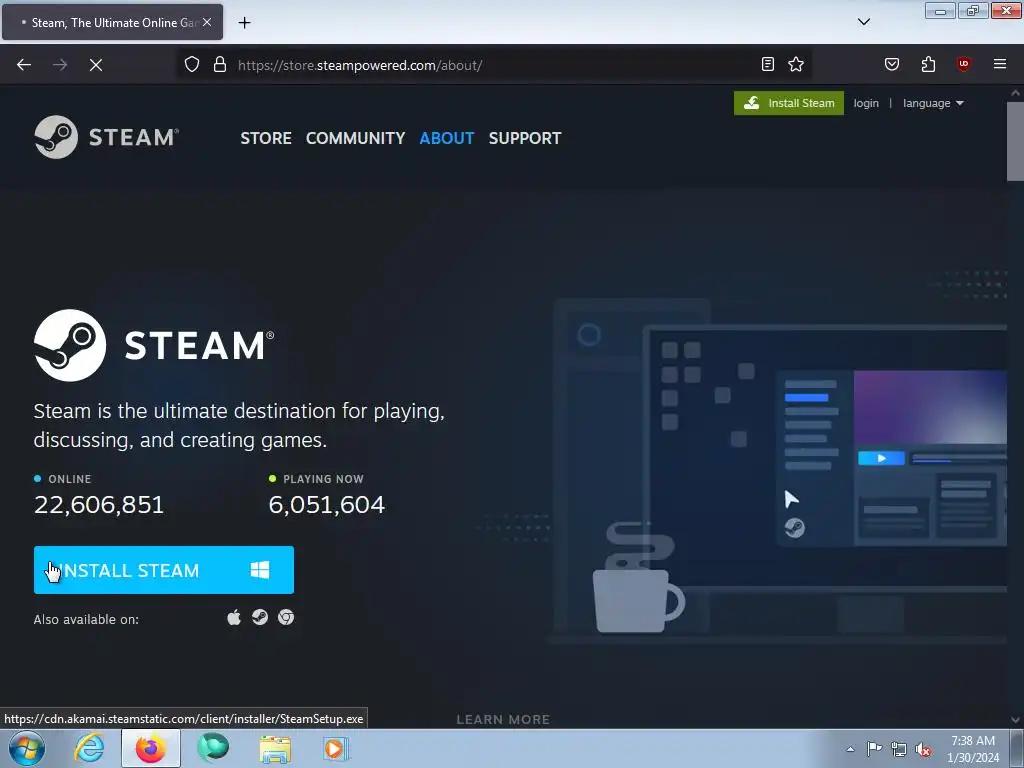Click the scrollbar down arrow

pos(1015,720)
